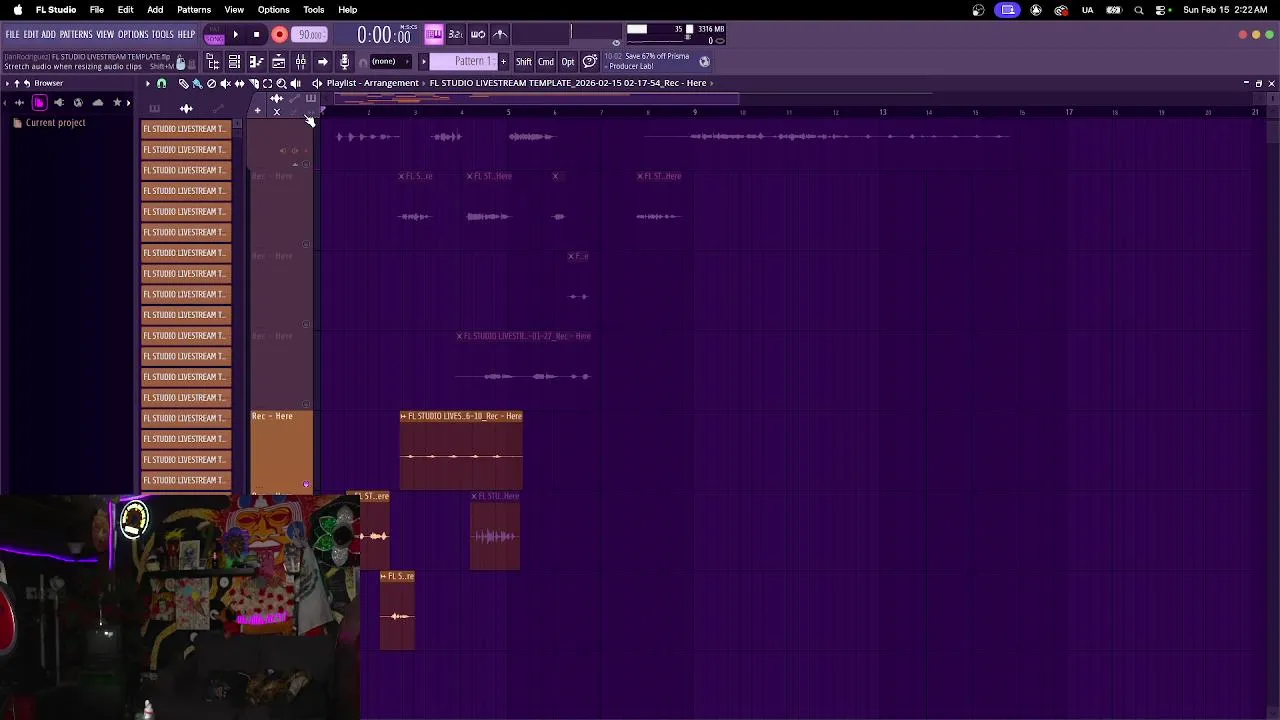Open the arrow before the Pattern 1 box
Screen dimensions: 1280x720
point(423,62)
